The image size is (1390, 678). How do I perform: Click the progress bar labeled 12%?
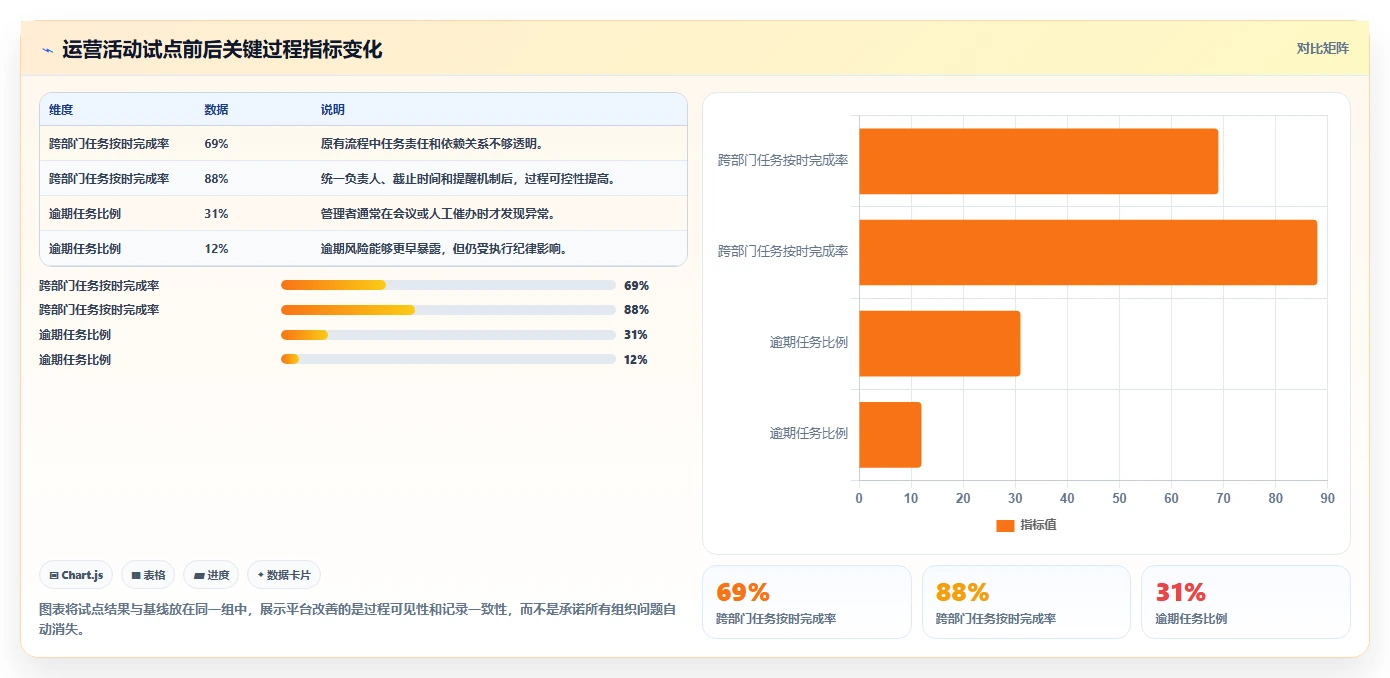coord(448,360)
